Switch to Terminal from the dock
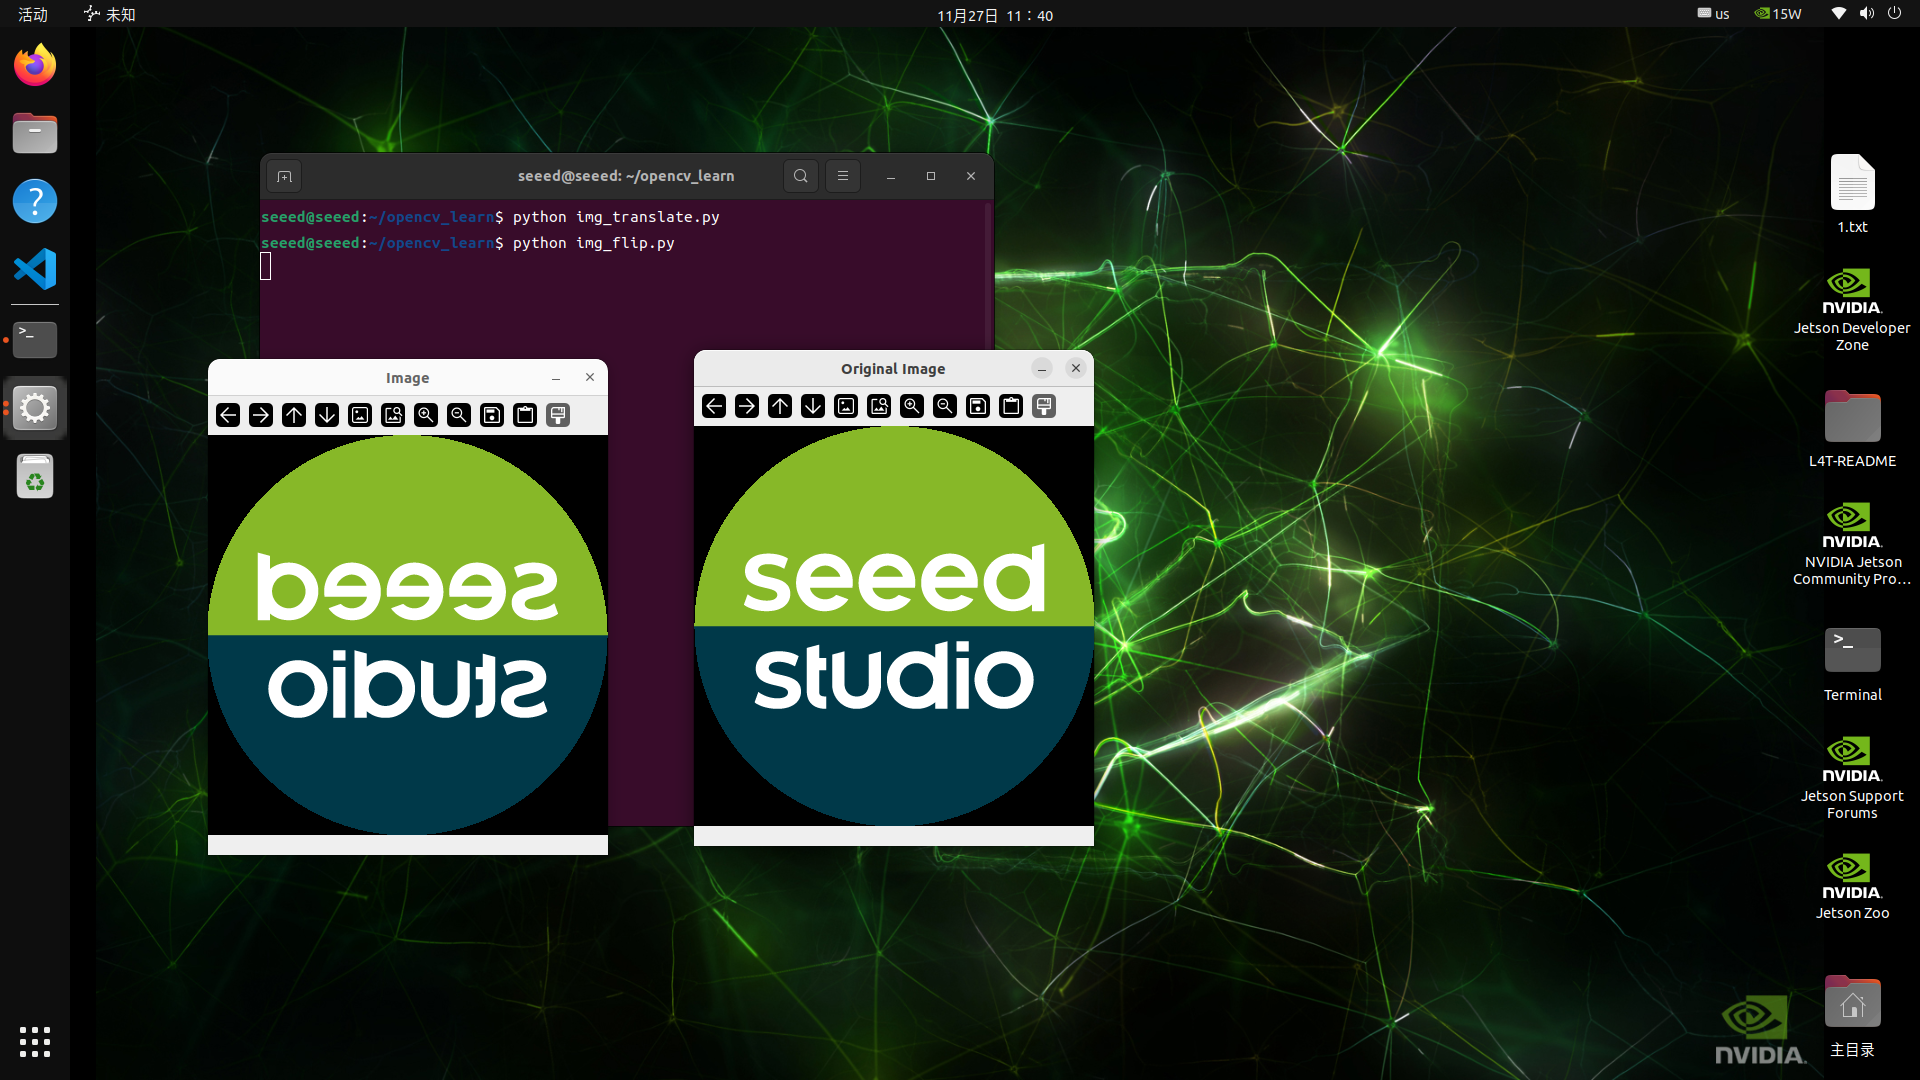This screenshot has height=1080, width=1920. (x=35, y=340)
